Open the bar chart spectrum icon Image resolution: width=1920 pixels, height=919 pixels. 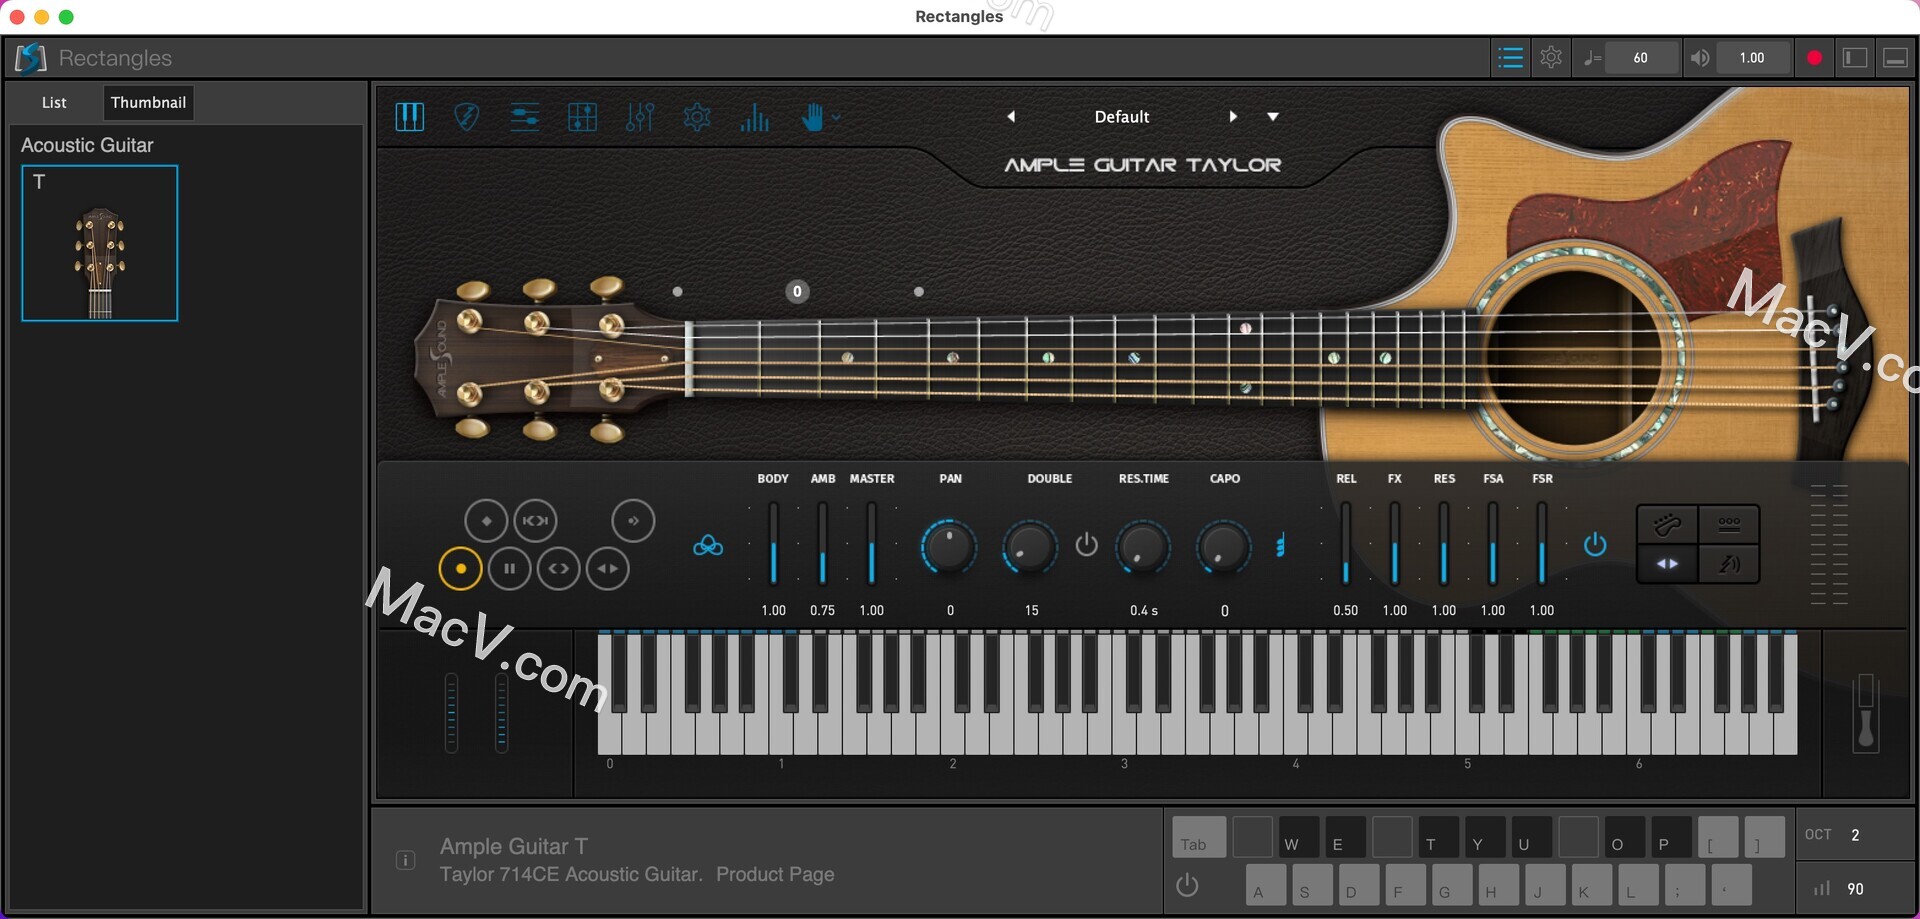pos(755,117)
